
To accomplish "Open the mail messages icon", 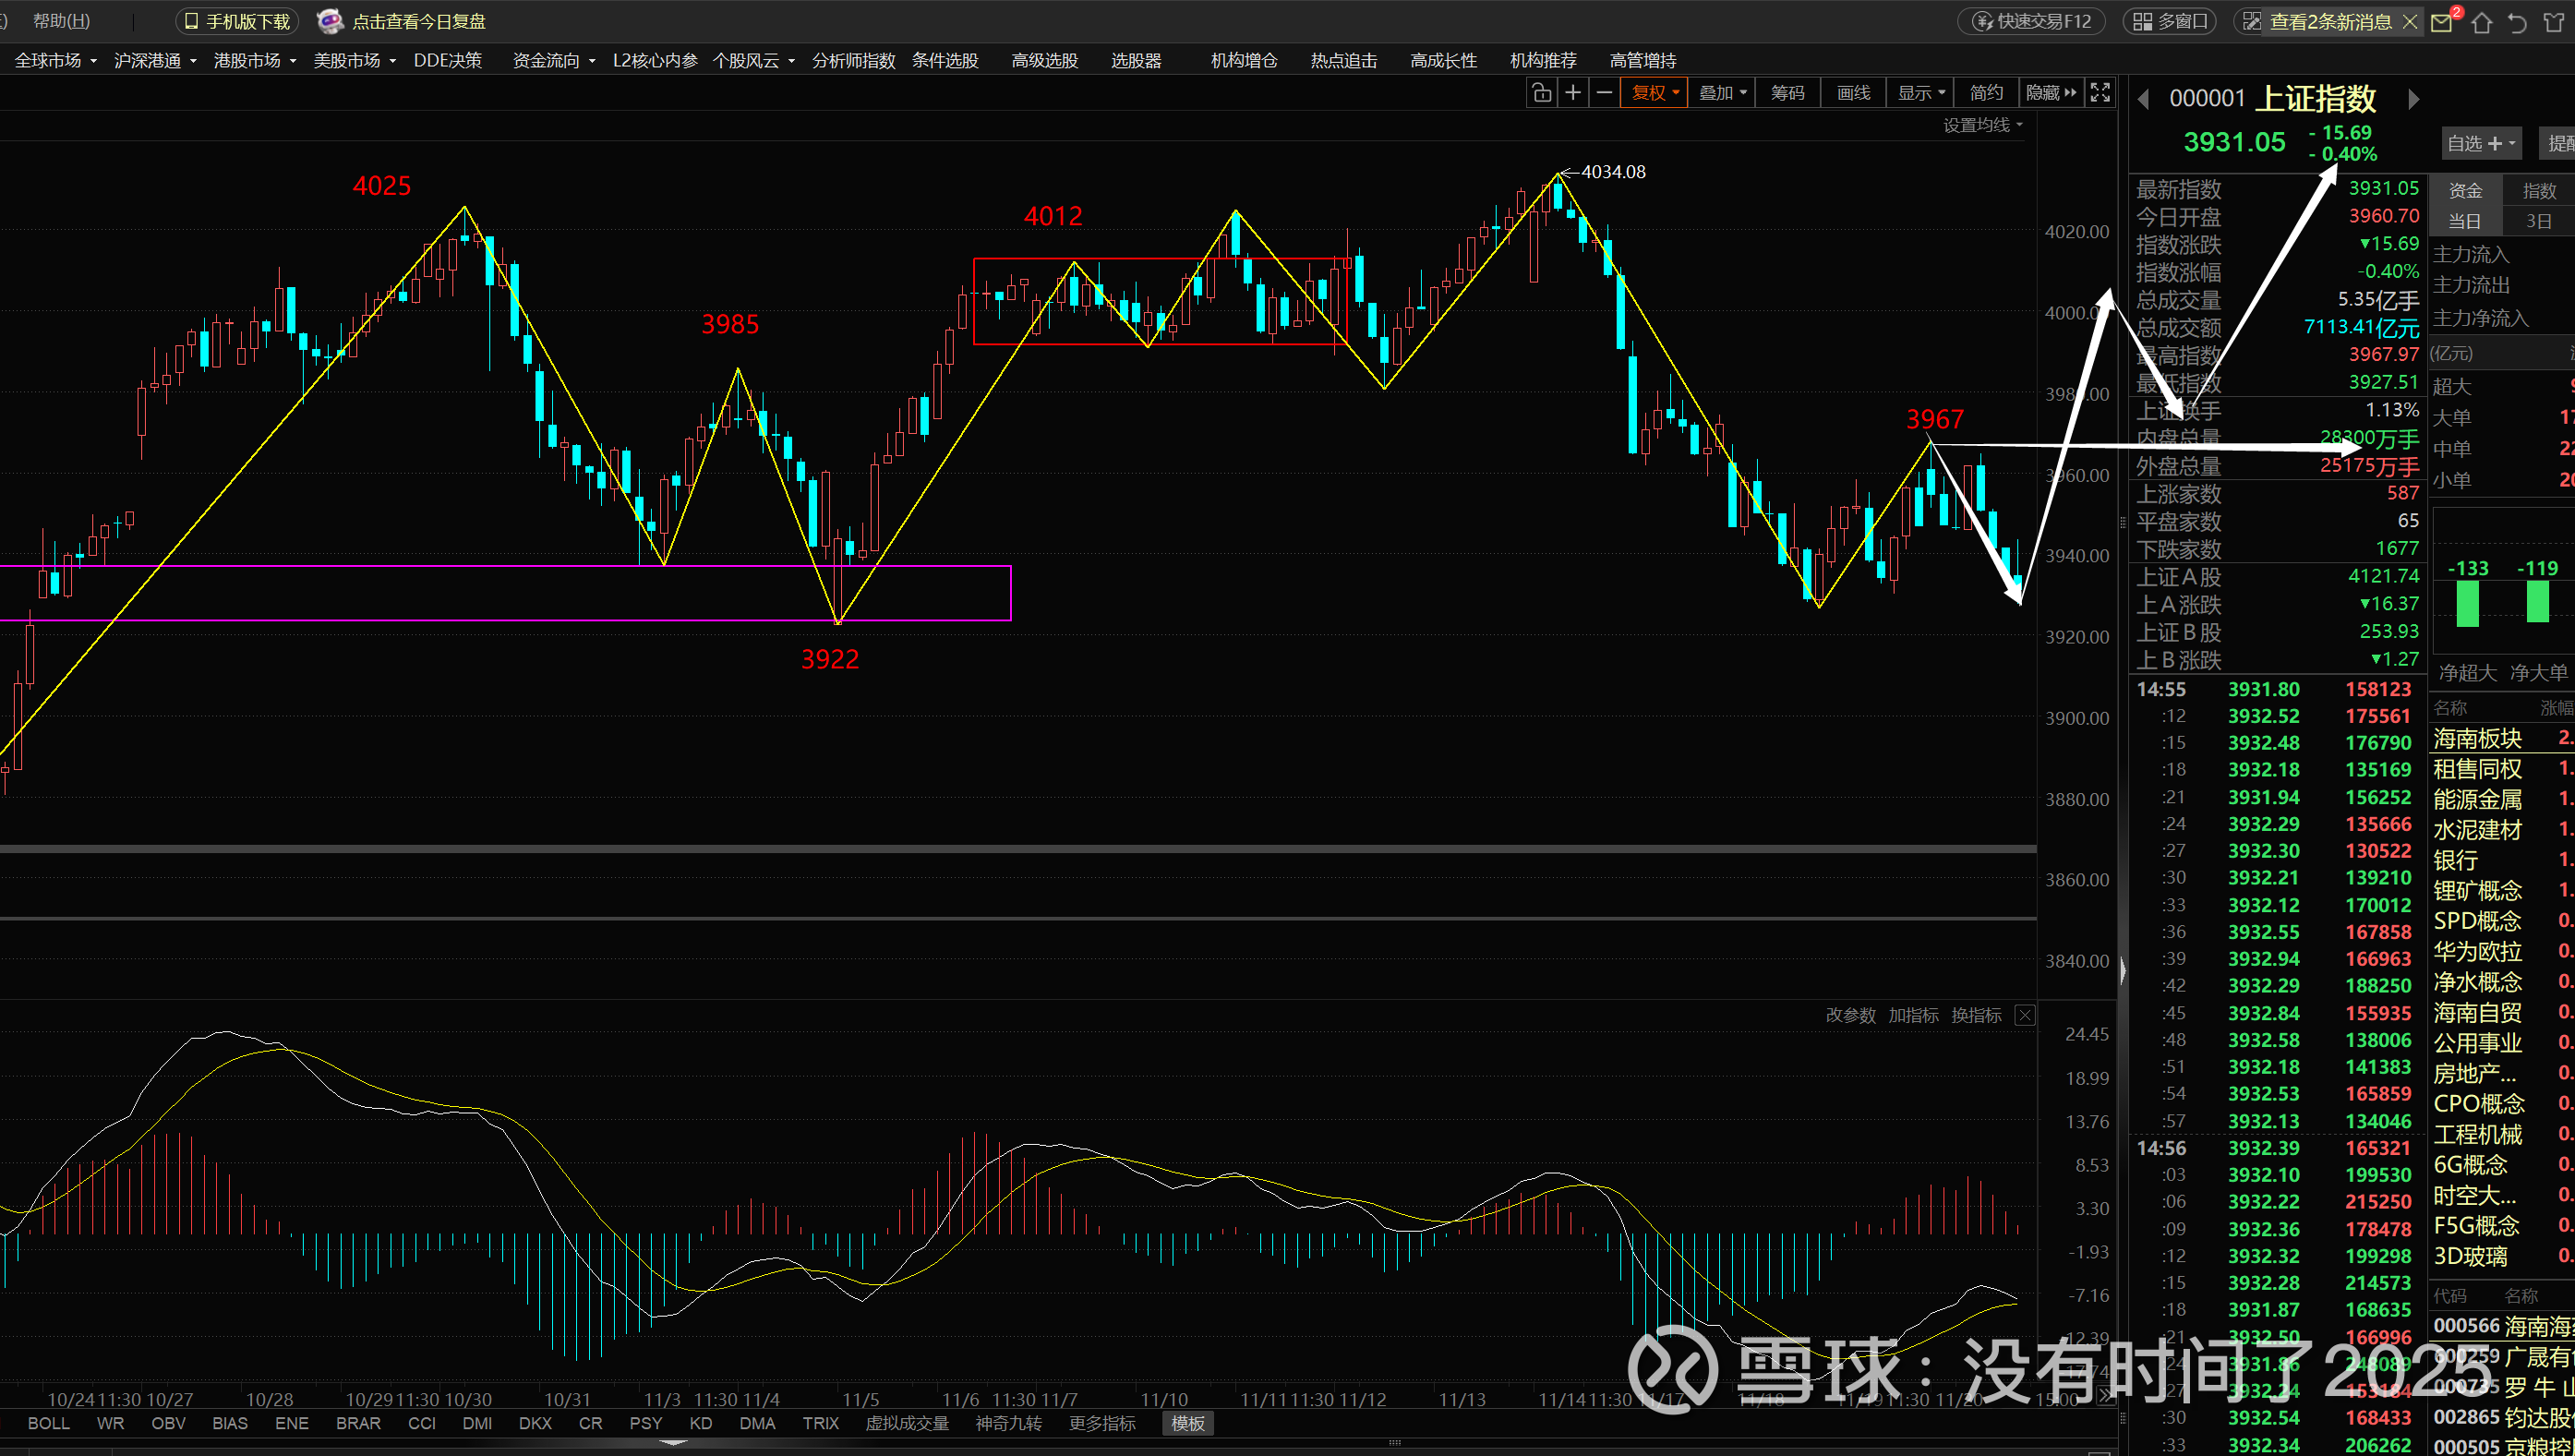I will pos(2442,22).
